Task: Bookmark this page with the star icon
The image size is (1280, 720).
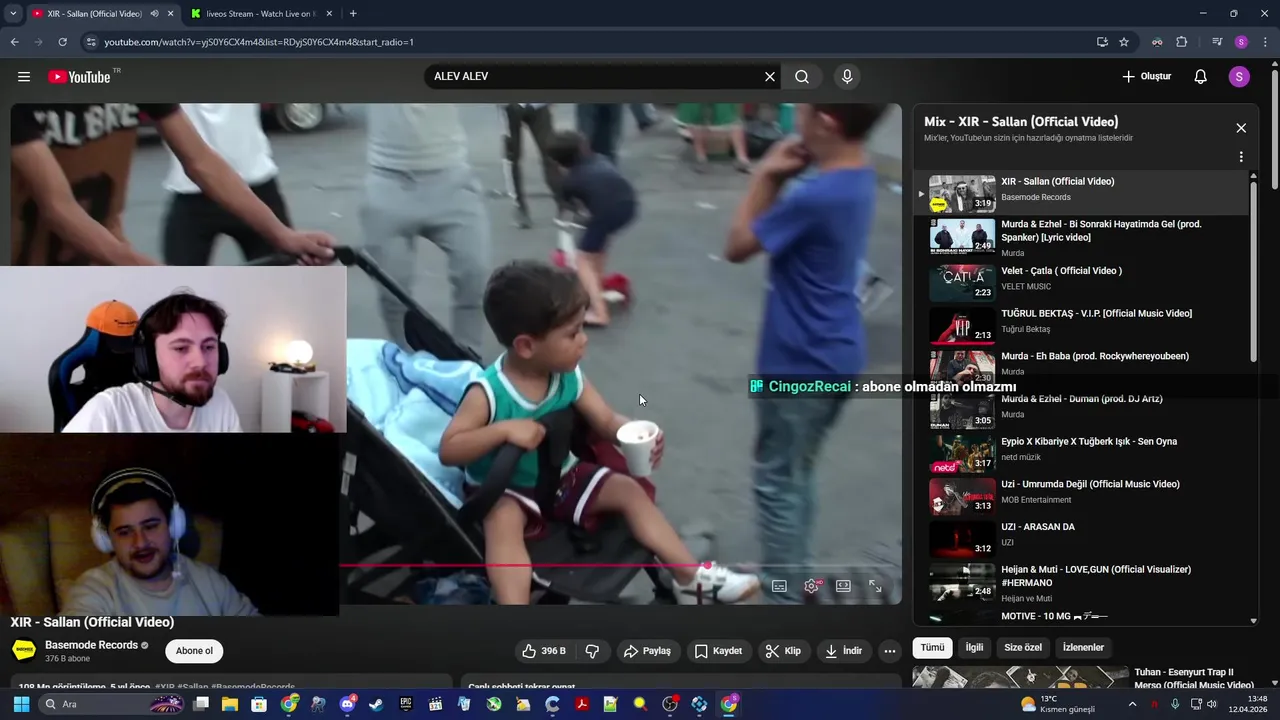Action: [1124, 42]
